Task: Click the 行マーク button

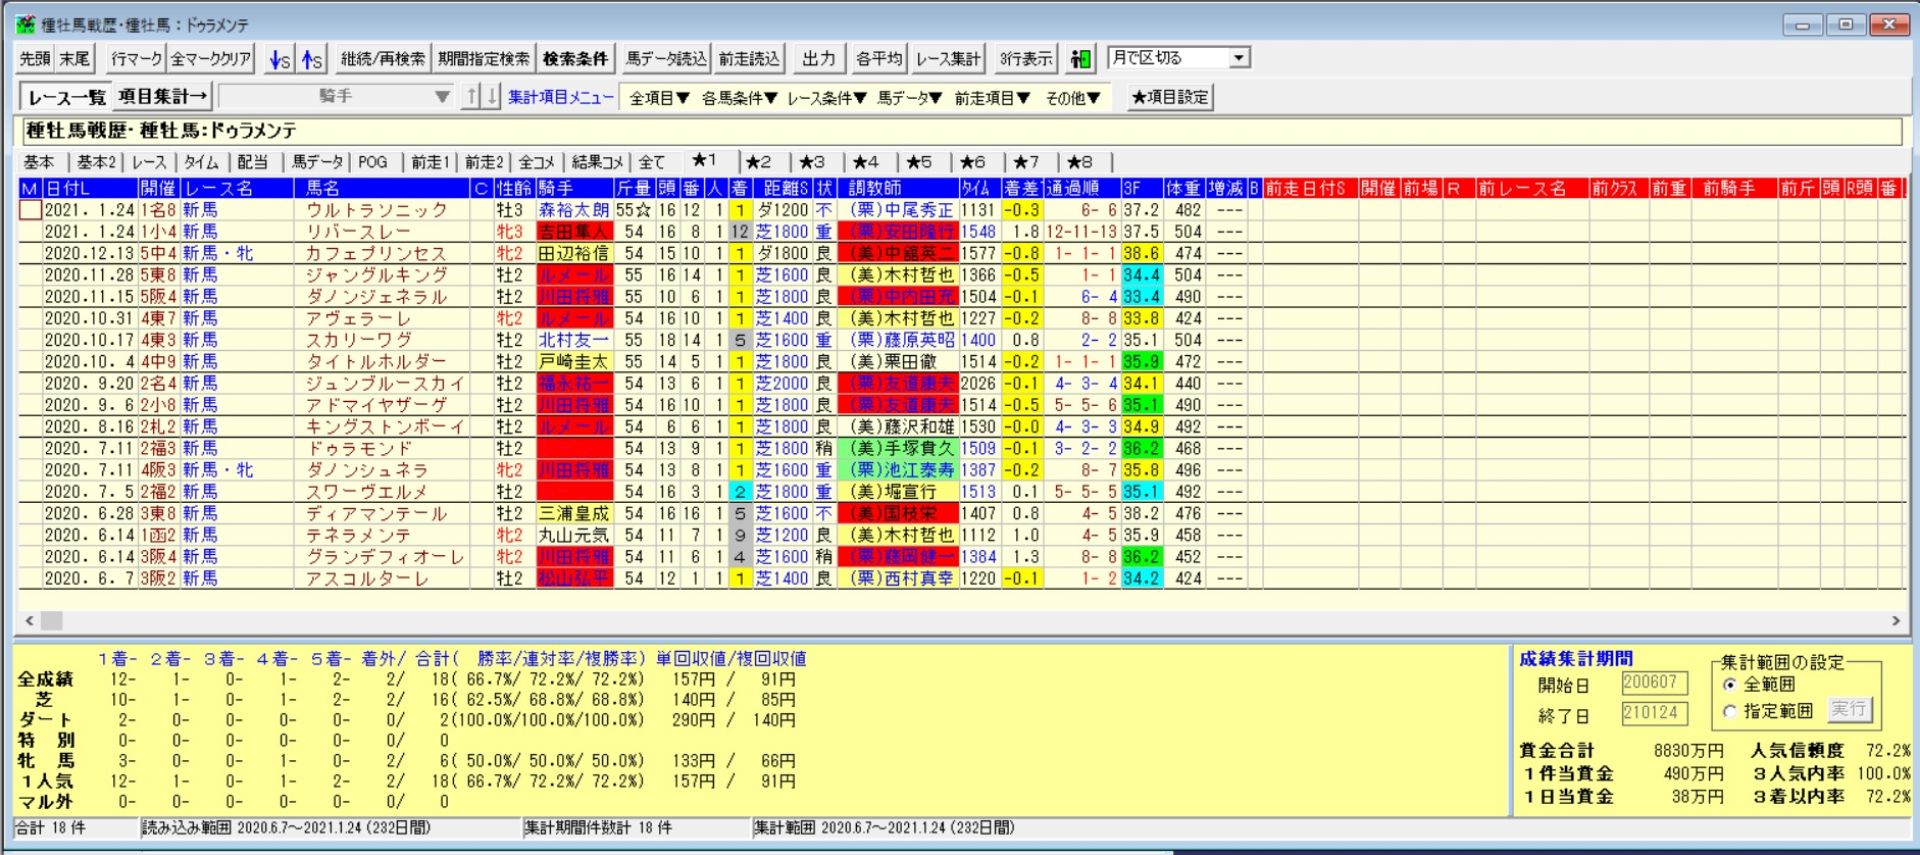Action: (x=136, y=59)
